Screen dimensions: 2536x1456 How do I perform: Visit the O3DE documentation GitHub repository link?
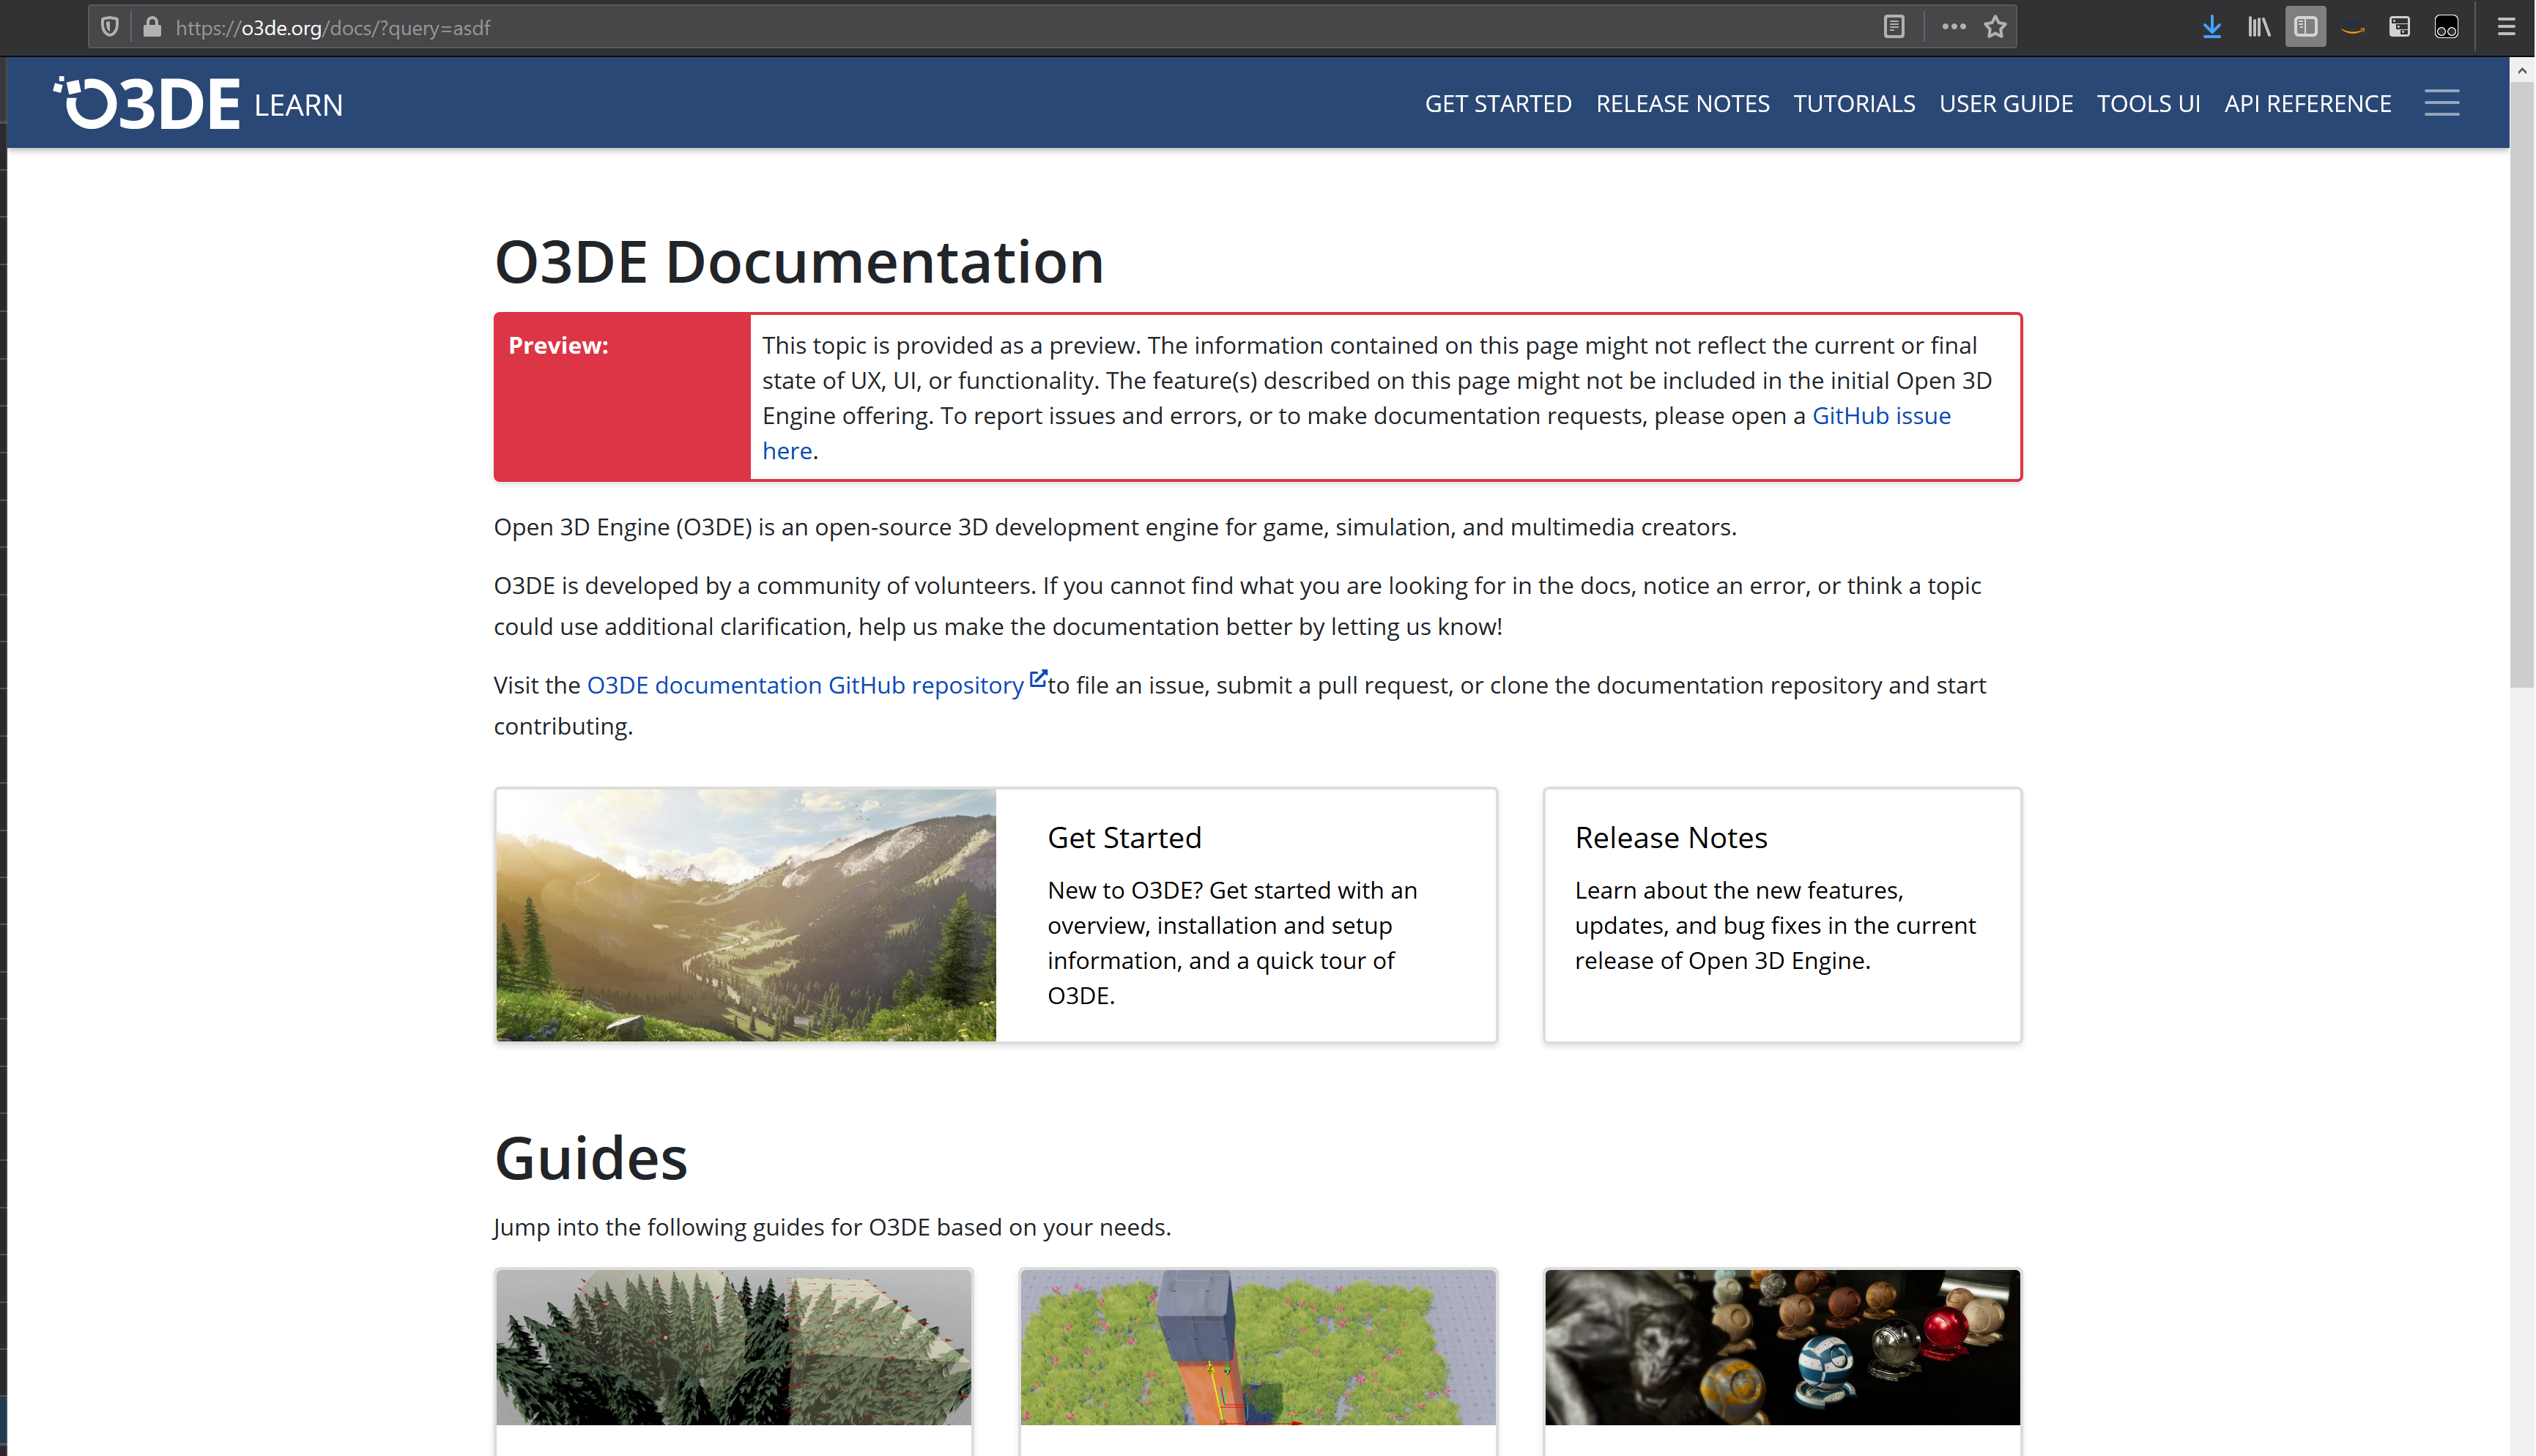pos(805,685)
